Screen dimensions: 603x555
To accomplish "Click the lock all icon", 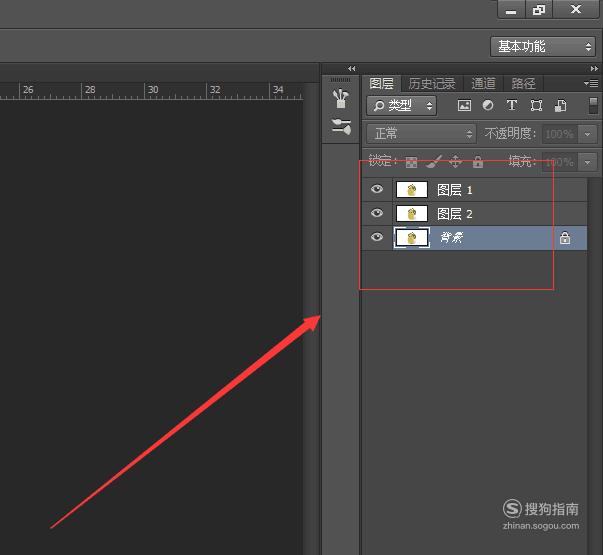I will click(x=478, y=162).
